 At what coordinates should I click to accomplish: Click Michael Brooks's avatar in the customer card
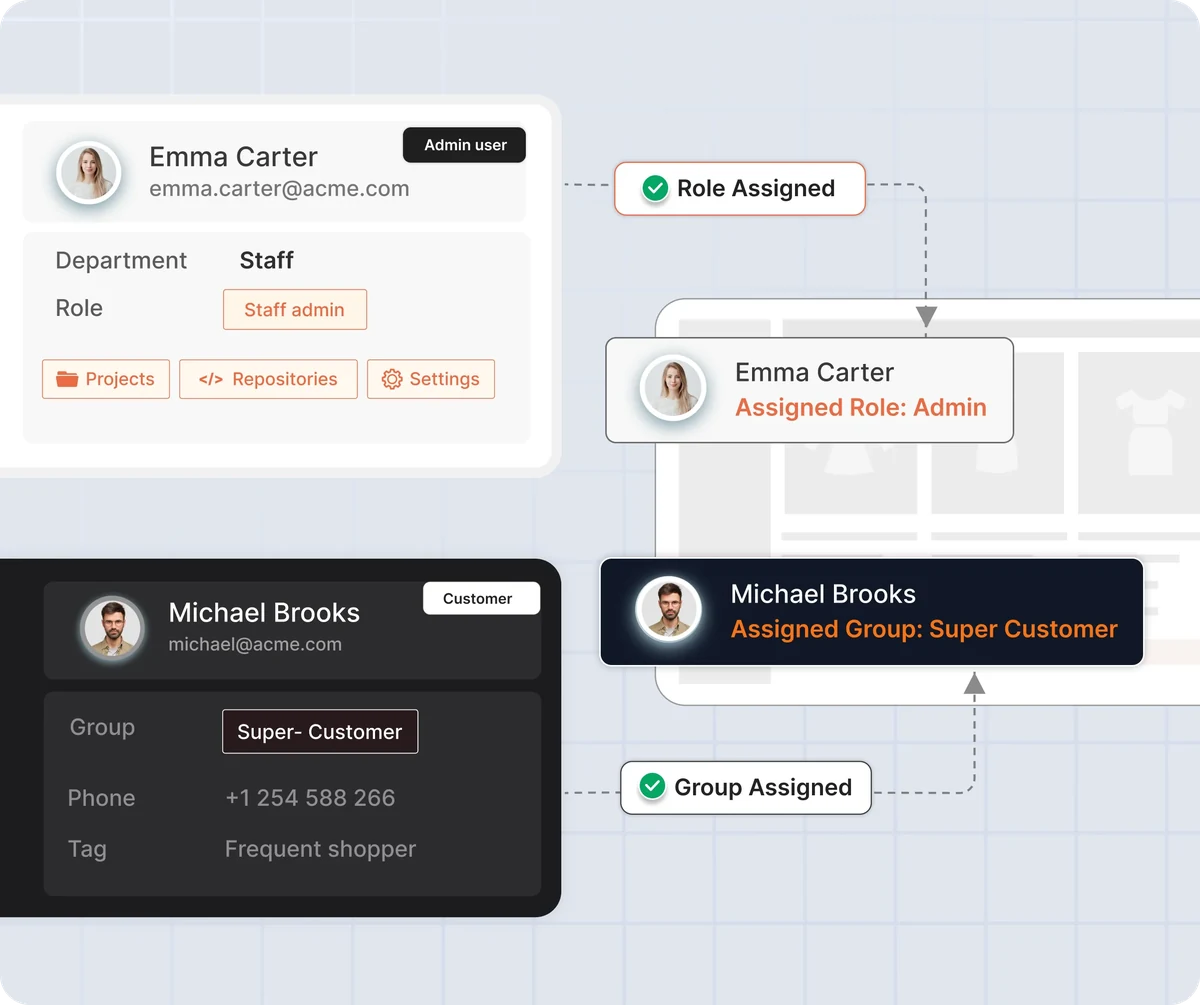click(x=112, y=629)
